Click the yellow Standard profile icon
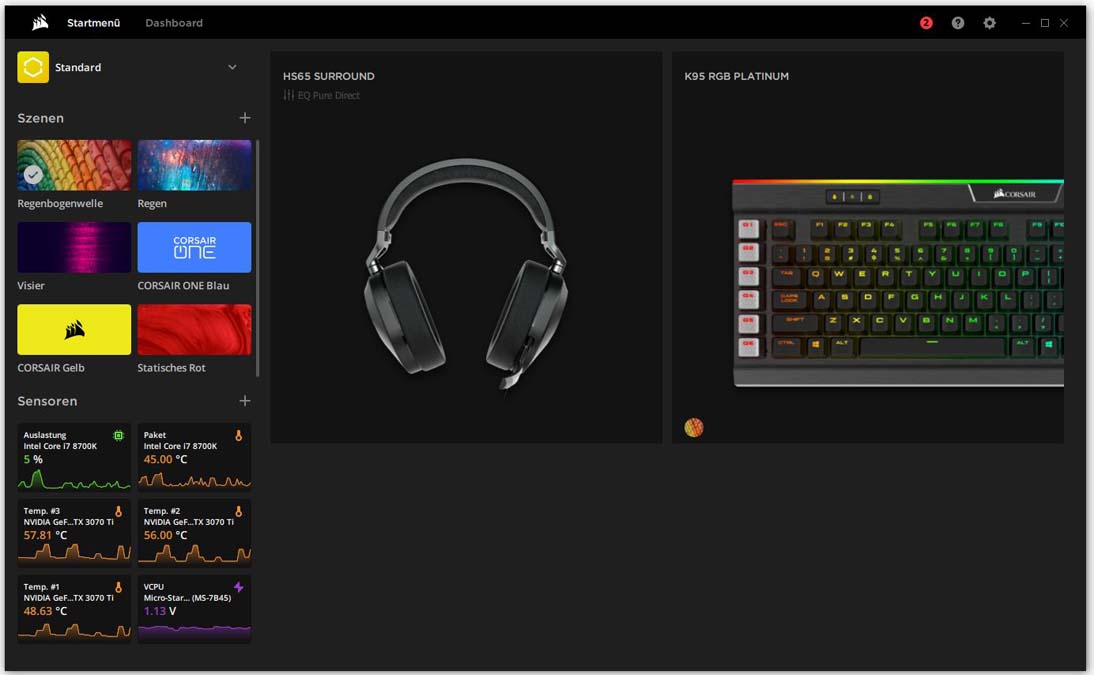1094x675 pixels. 33,67
